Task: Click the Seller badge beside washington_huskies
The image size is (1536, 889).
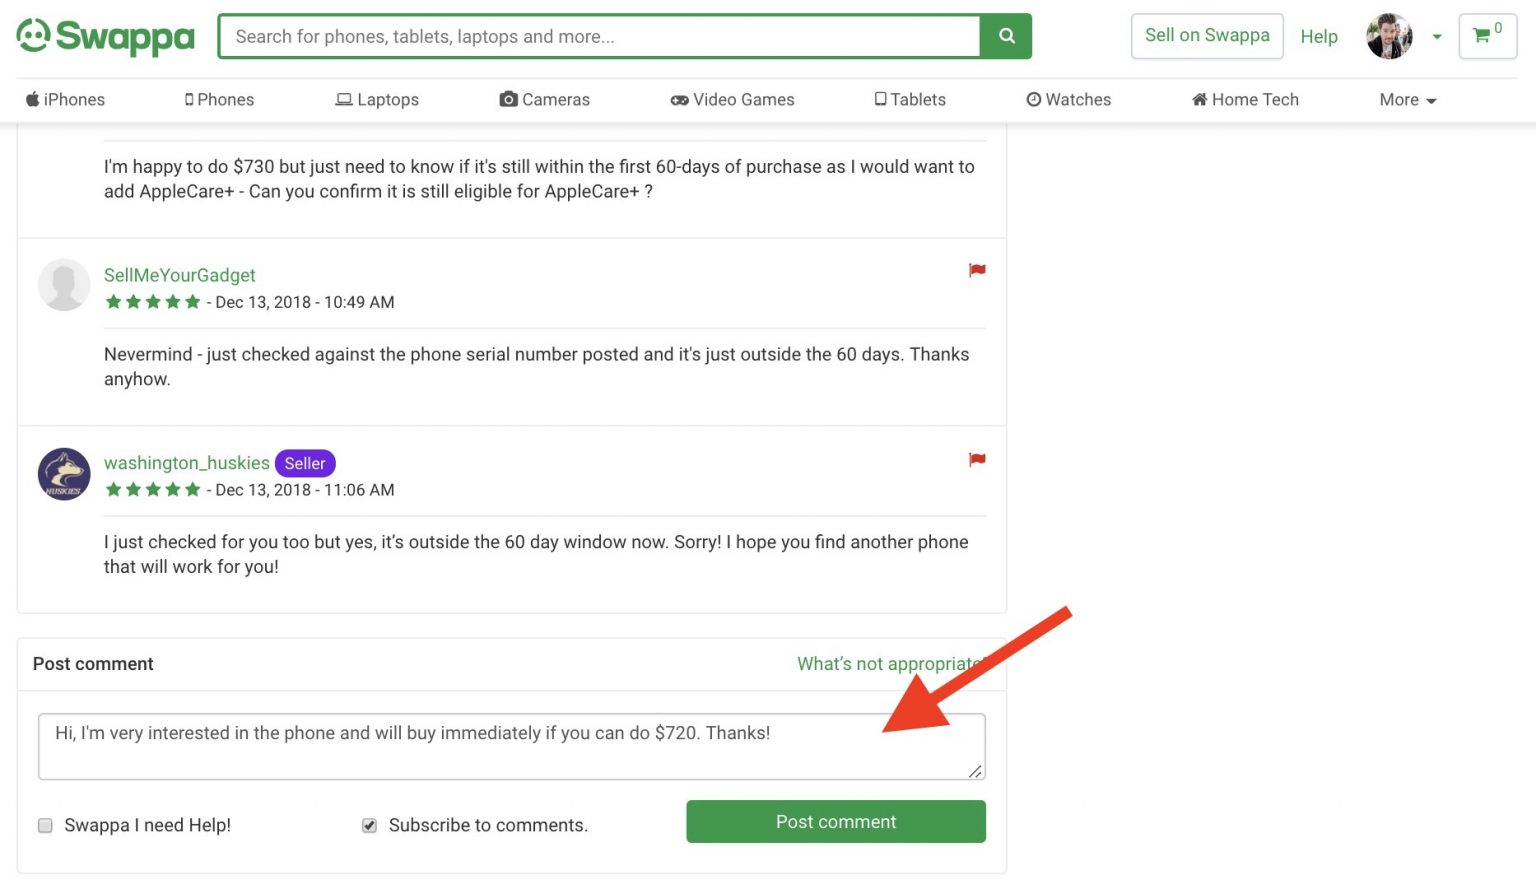Action: click(305, 463)
